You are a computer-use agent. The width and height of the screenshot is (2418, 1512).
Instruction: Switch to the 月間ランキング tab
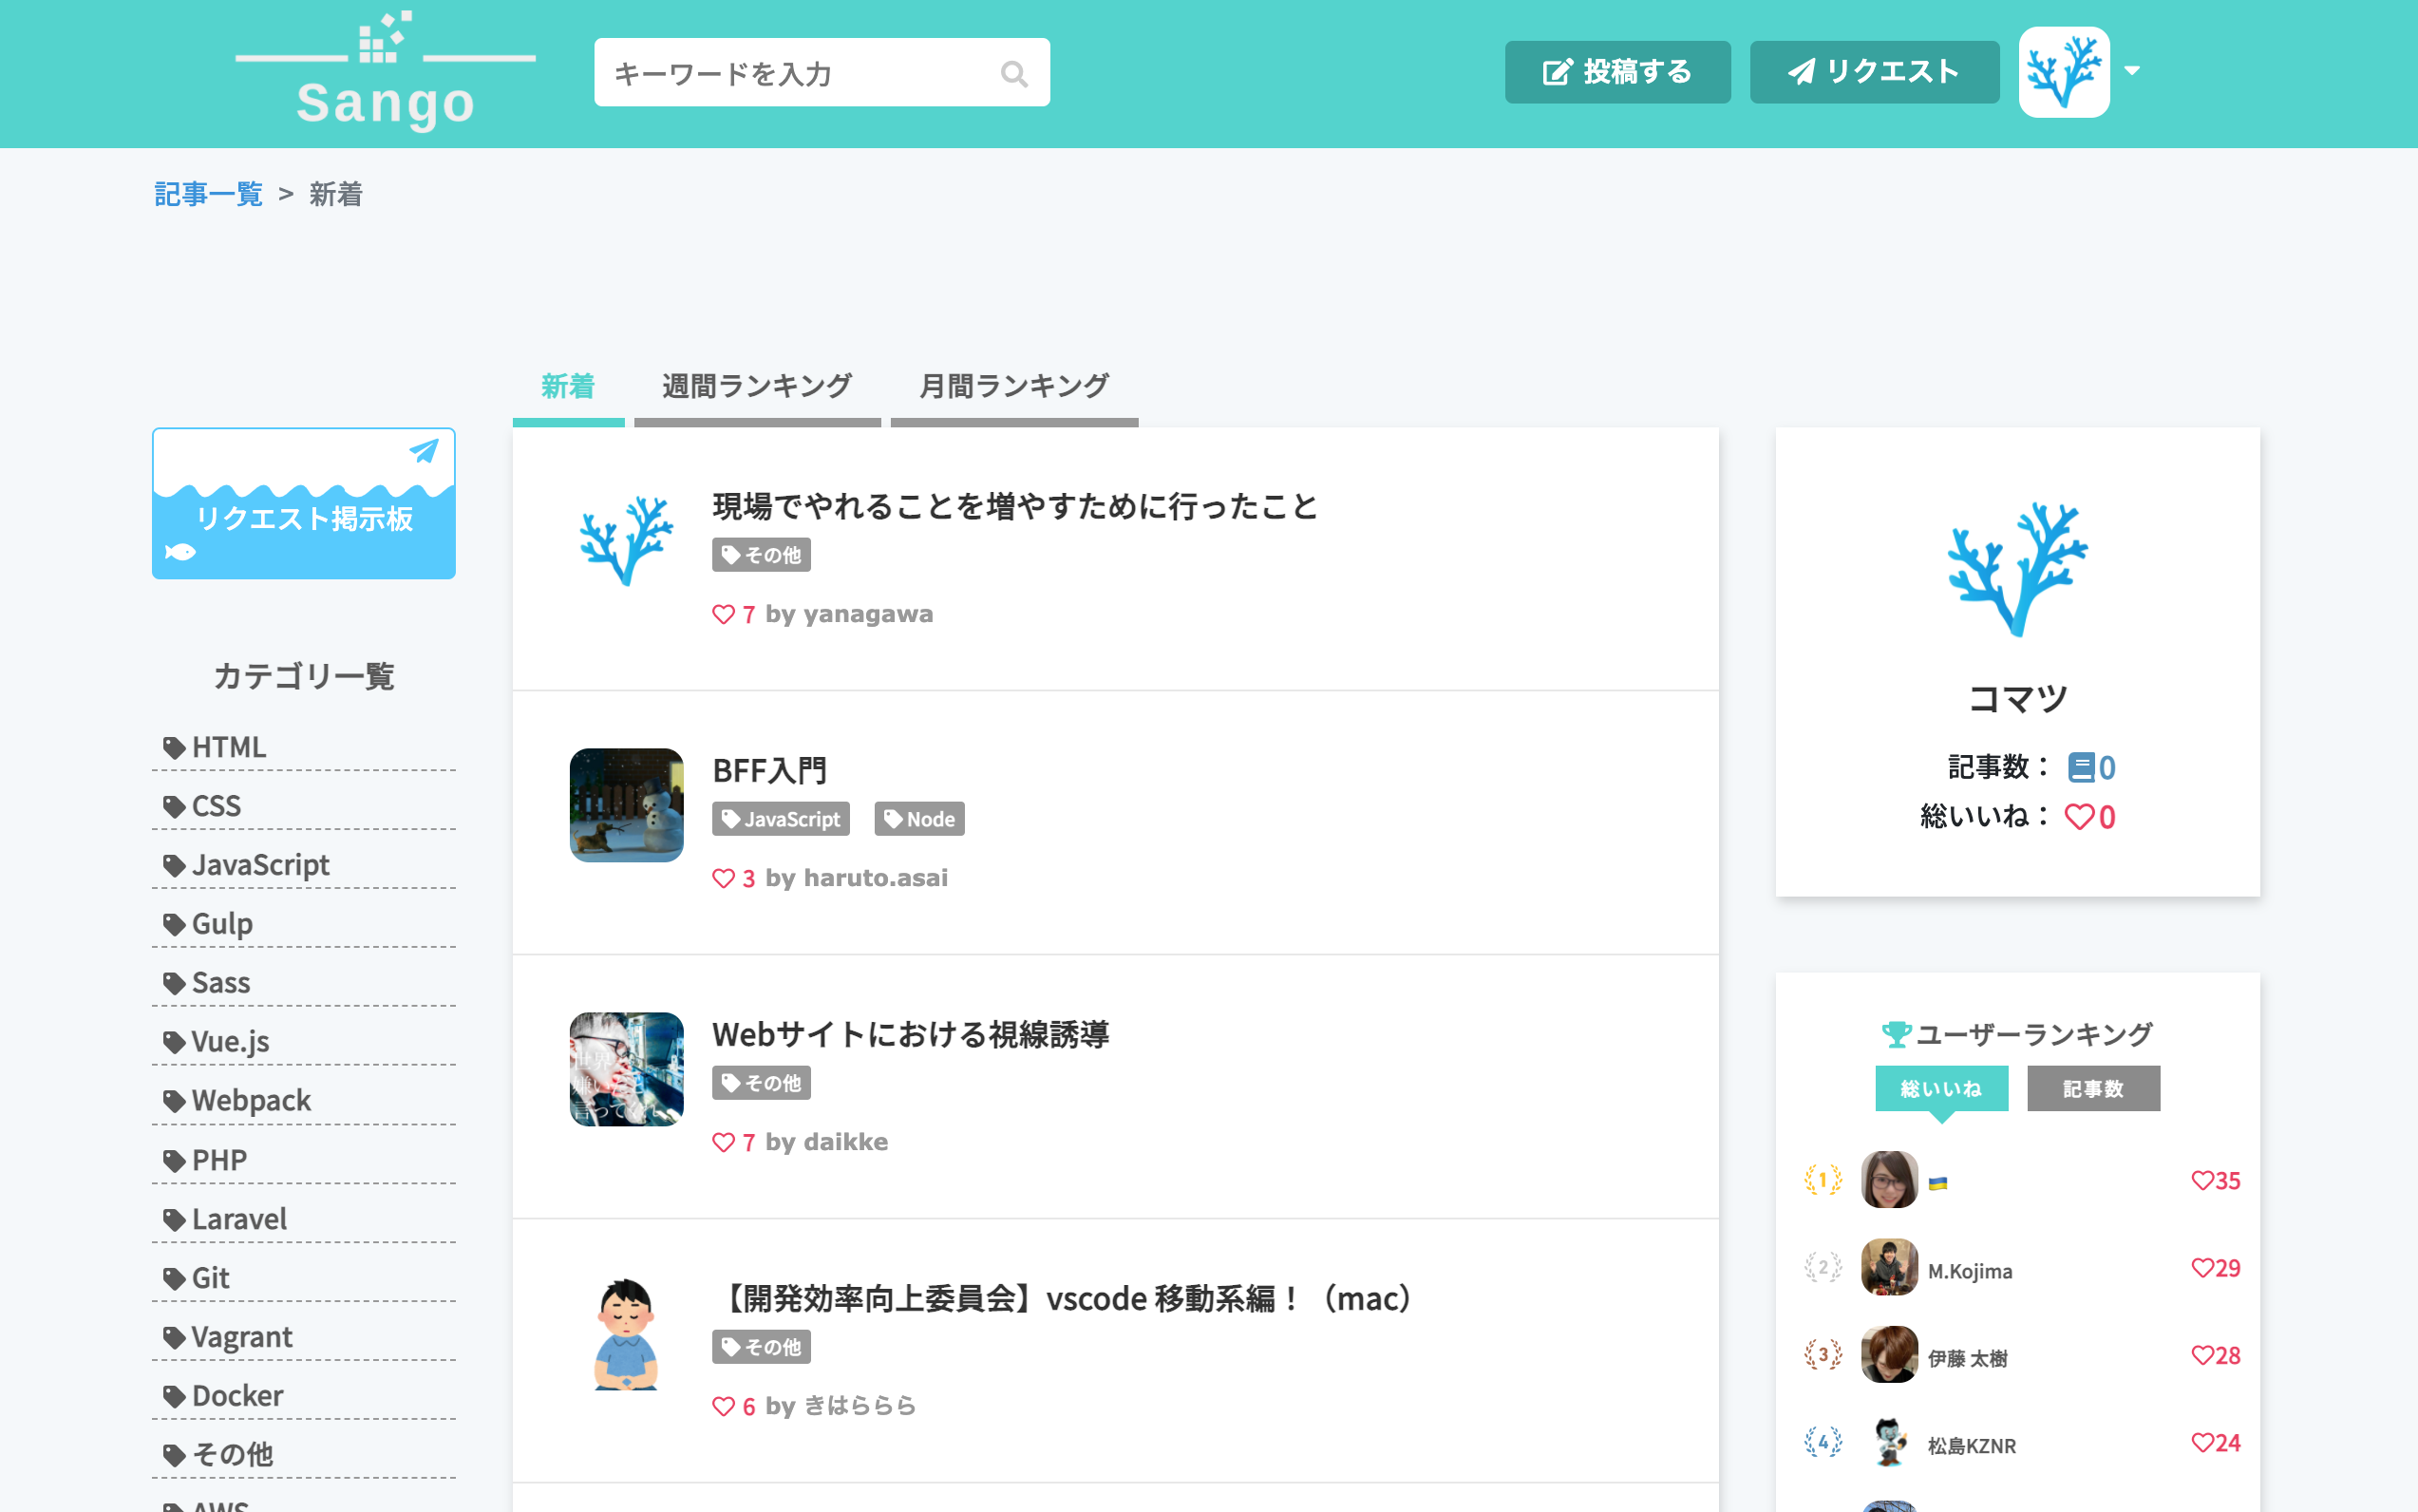(x=1014, y=387)
